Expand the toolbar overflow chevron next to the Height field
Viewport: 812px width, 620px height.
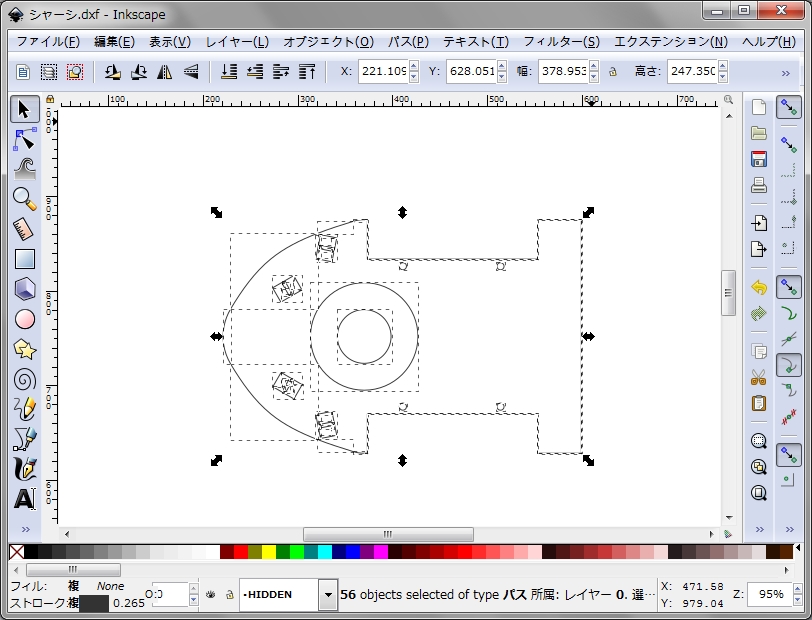(786, 74)
